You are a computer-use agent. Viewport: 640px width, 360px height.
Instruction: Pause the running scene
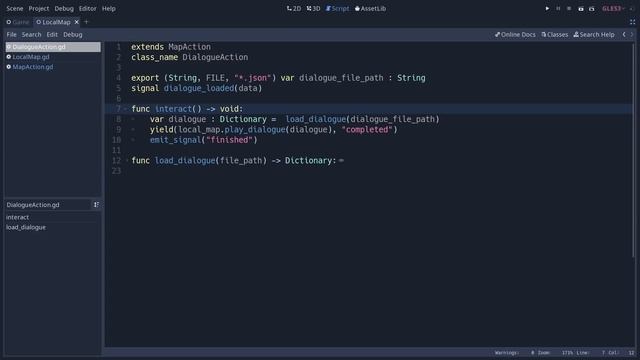[x=558, y=9]
